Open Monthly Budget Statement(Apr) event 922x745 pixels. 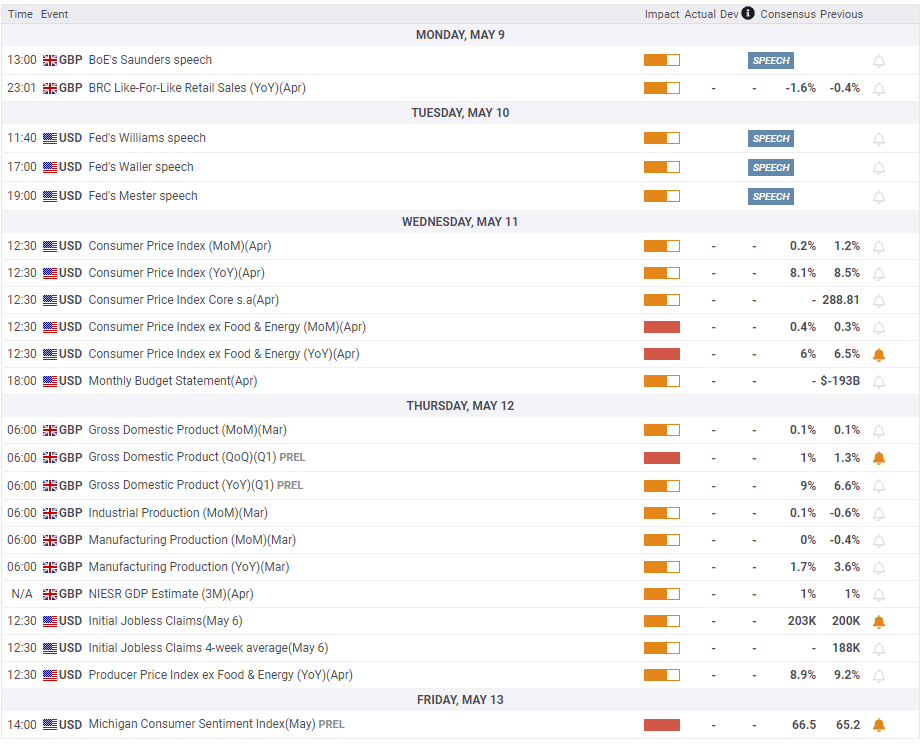pyautogui.click(x=173, y=381)
